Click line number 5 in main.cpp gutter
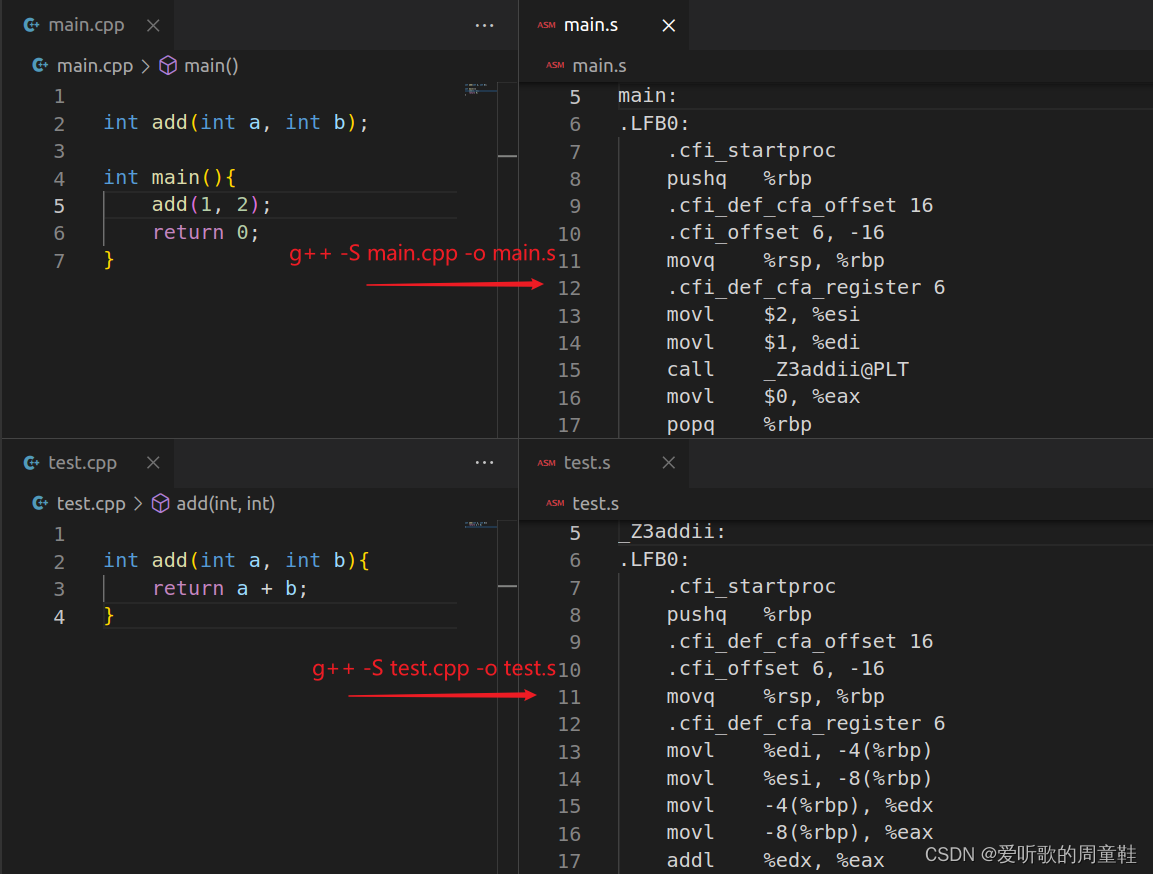This screenshot has height=874, width=1153. click(x=59, y=206)
